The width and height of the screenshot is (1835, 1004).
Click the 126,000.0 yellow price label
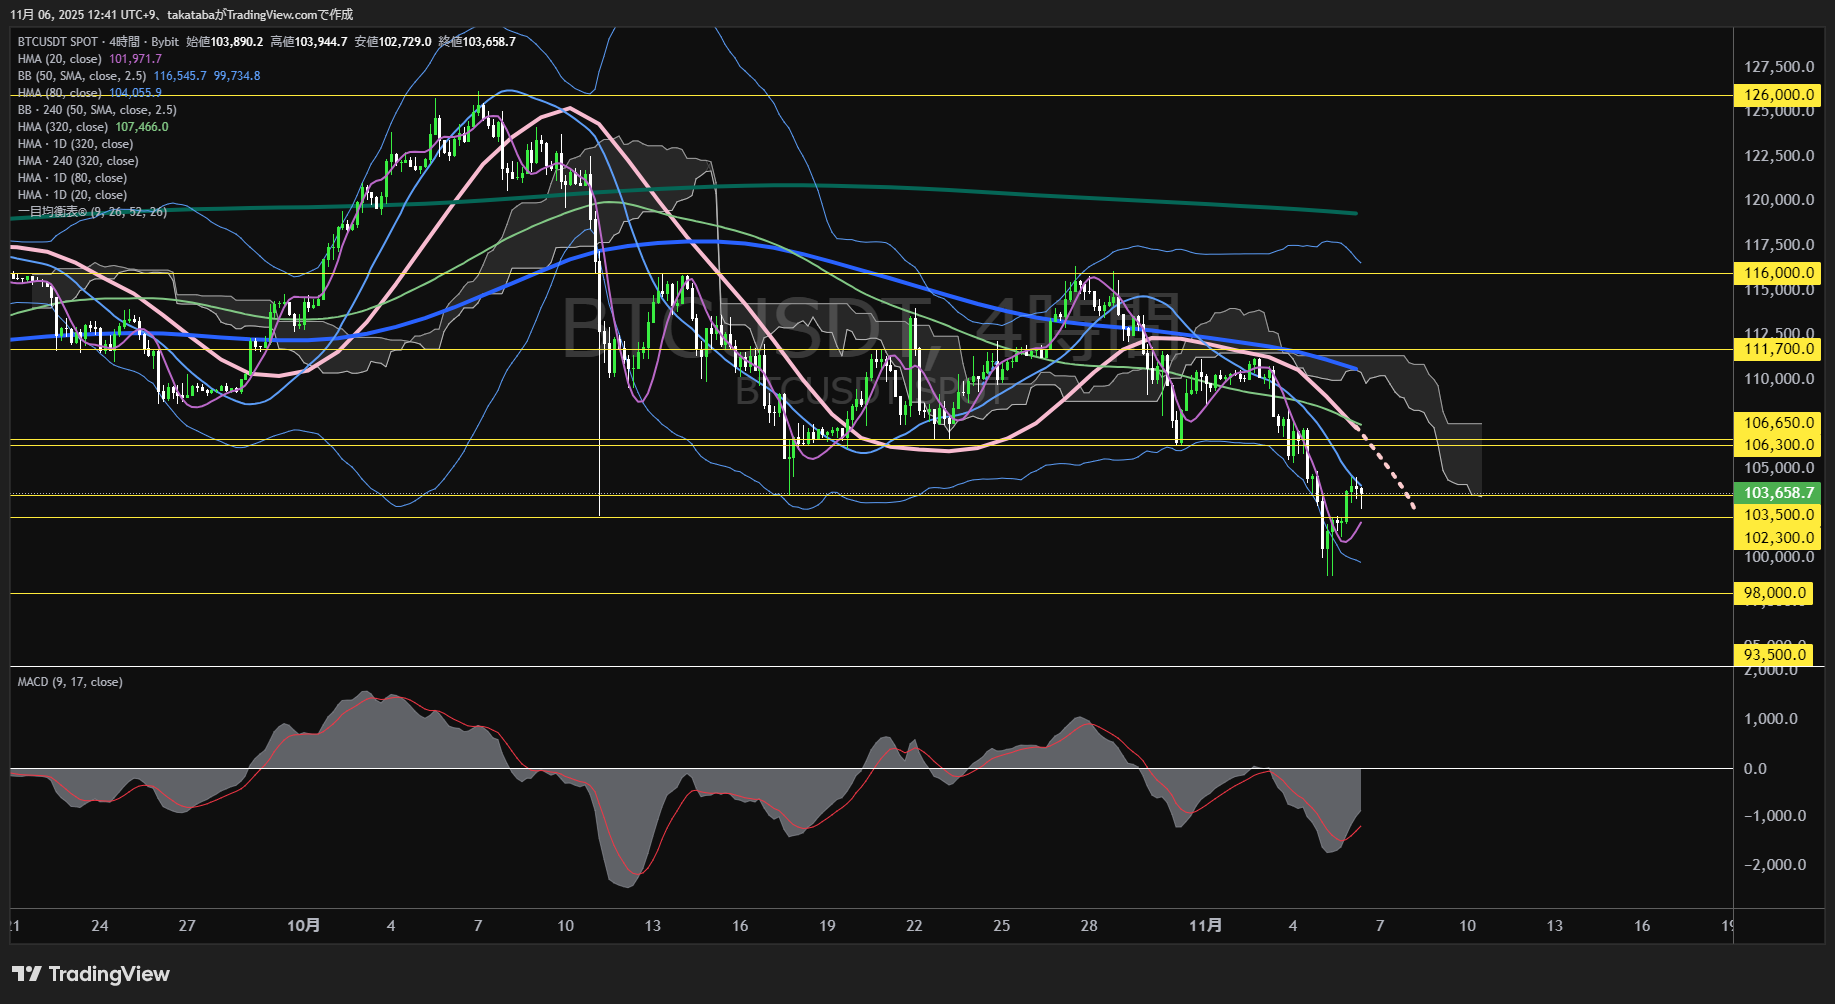(1777, 95)
